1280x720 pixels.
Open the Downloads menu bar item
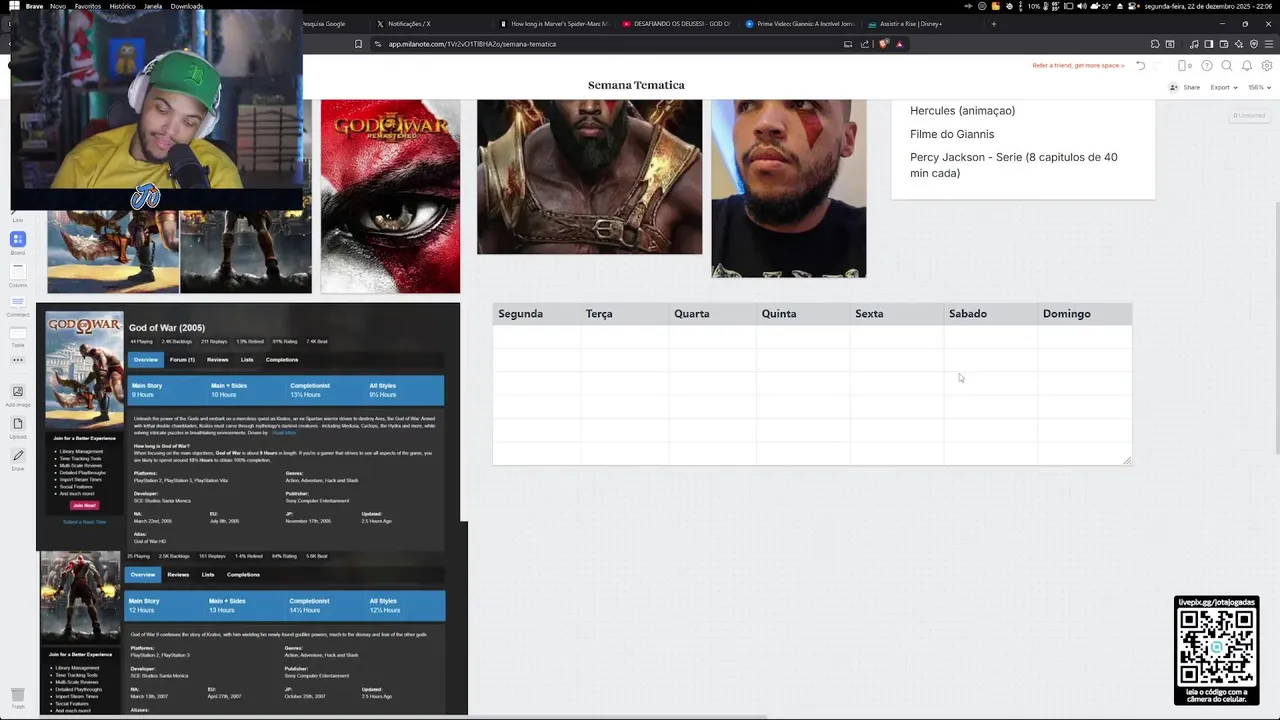tap(187, 6)
